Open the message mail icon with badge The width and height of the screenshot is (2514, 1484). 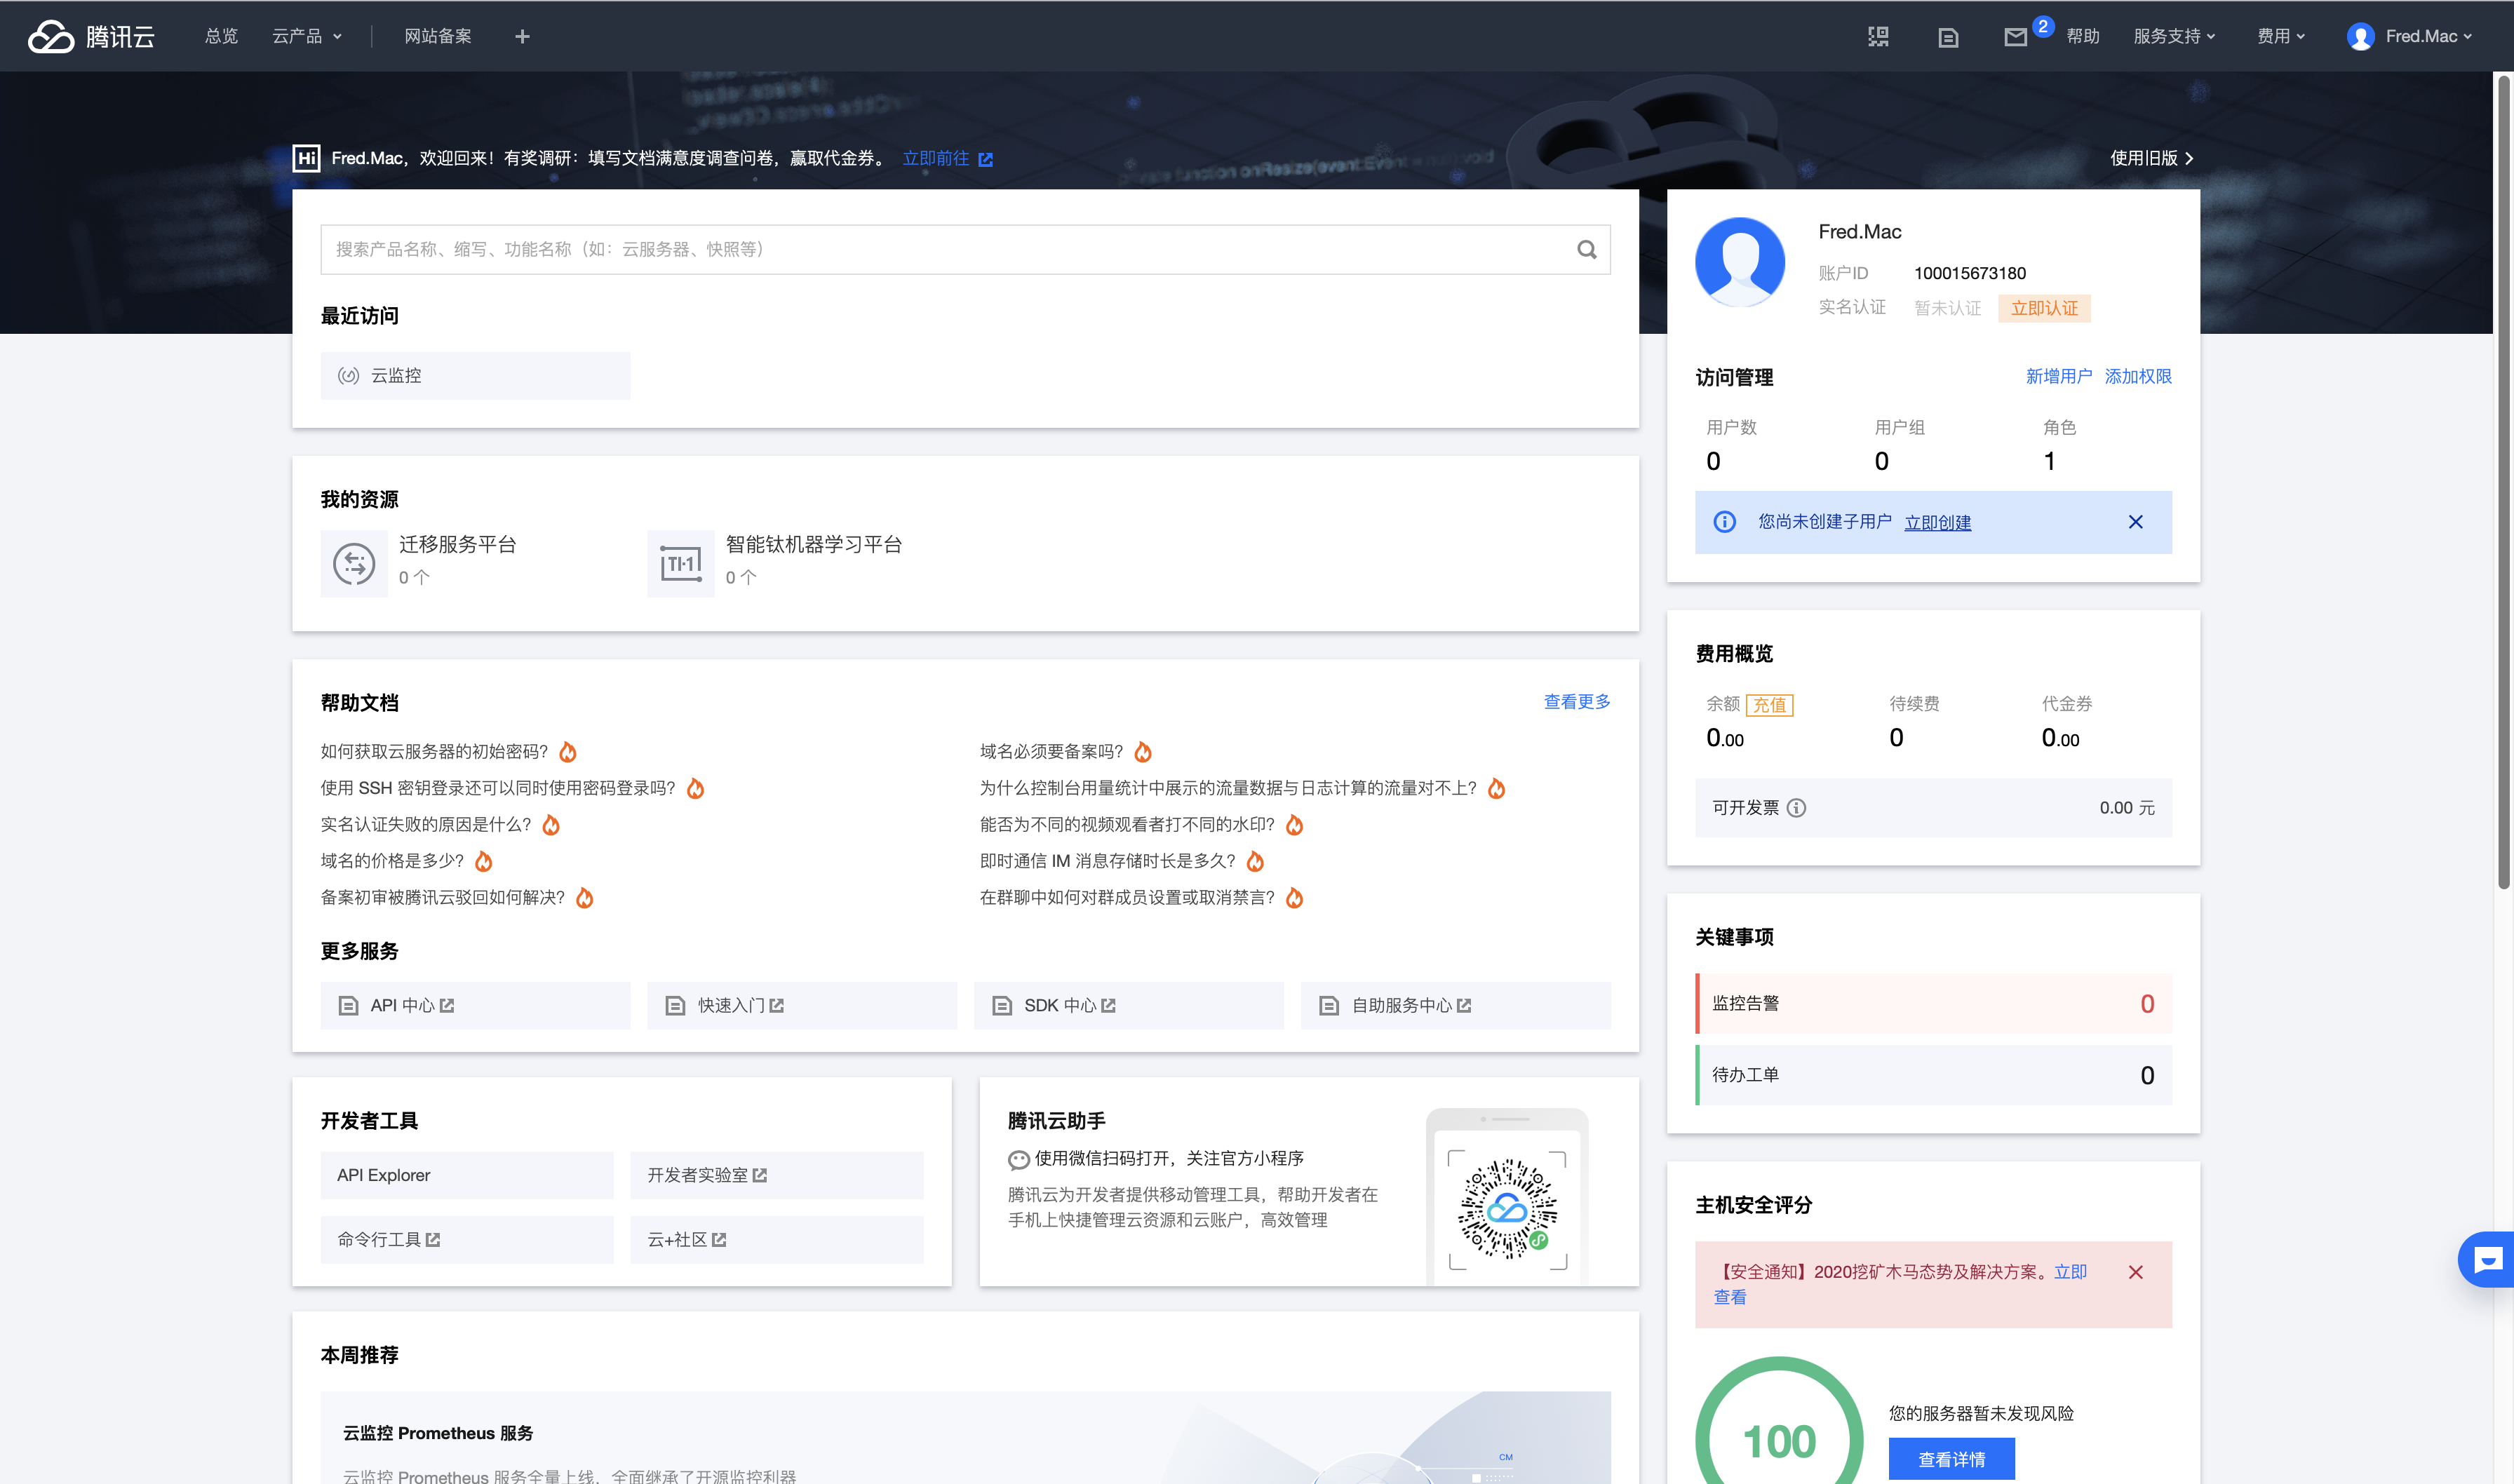point(2015,37)
